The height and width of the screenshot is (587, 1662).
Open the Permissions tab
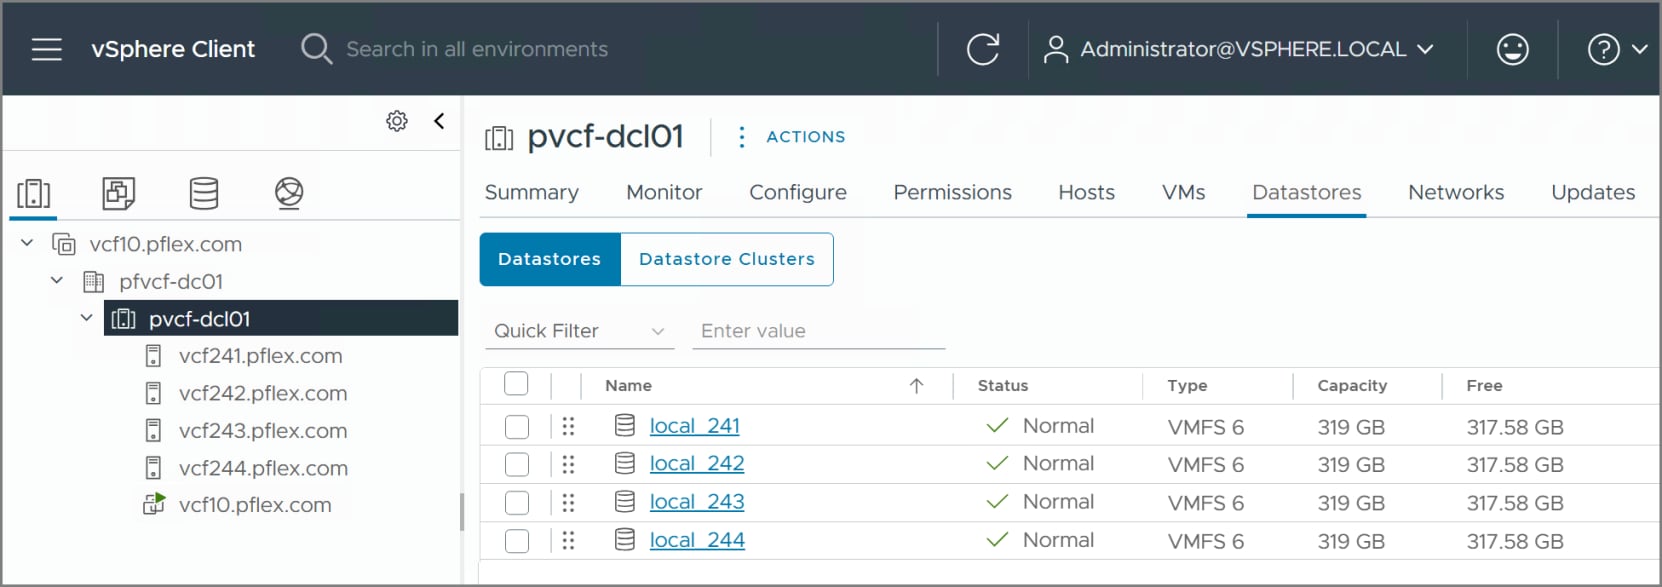point(952,192)
